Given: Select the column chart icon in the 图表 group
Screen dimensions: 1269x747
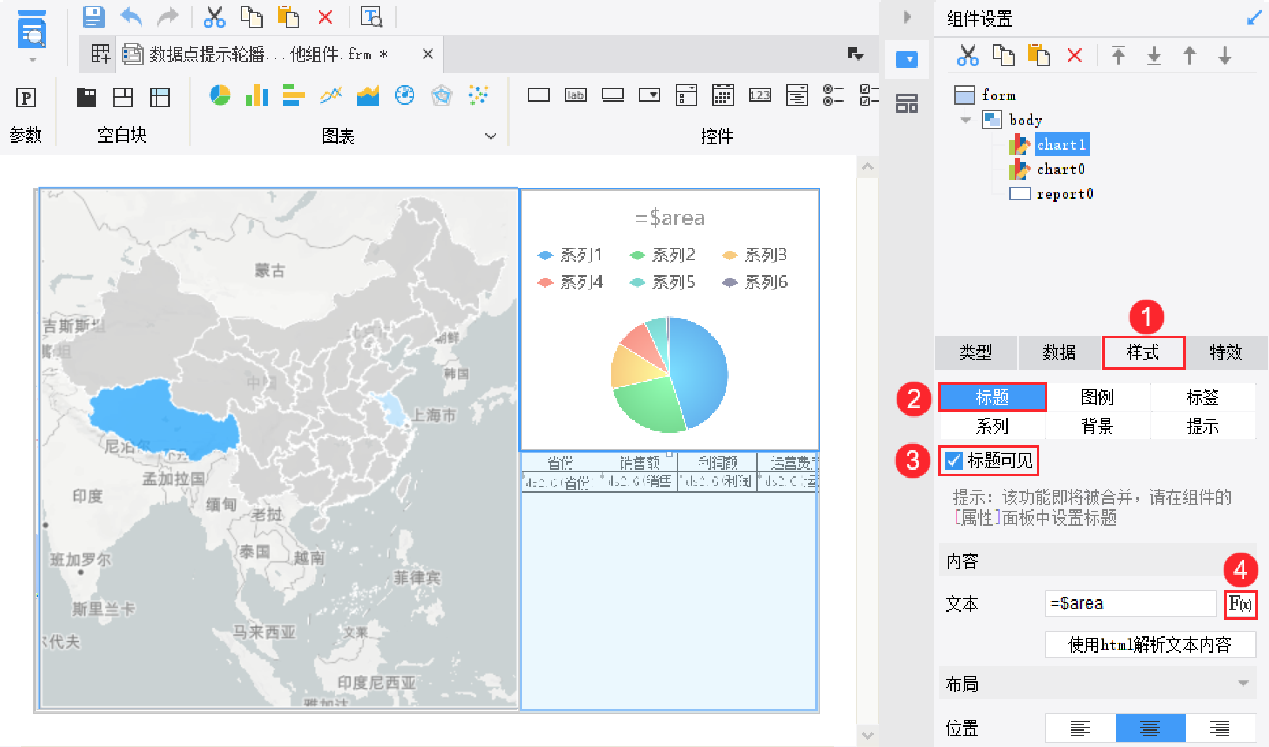Looking at the screenshot, I should 257,95.
